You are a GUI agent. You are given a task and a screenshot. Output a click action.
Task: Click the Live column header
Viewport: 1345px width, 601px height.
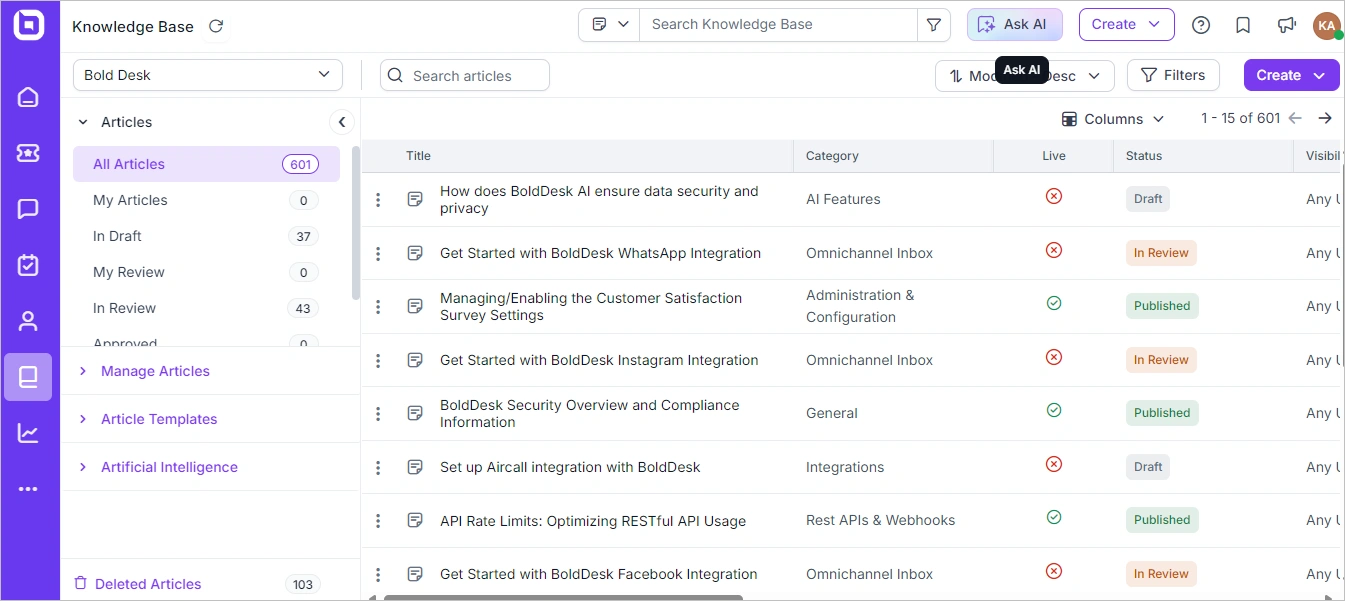(1053, 156)
